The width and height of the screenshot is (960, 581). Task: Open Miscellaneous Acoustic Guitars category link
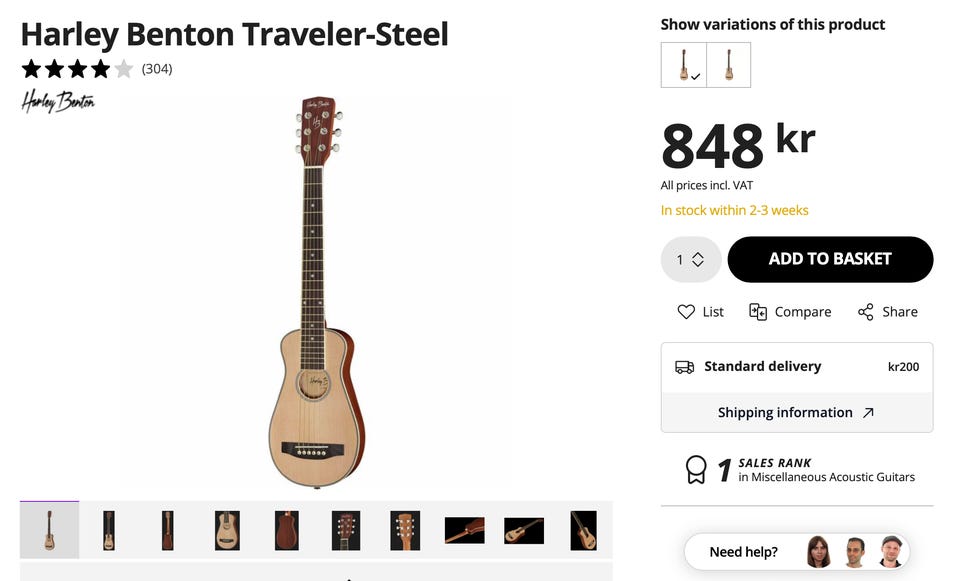826,477
